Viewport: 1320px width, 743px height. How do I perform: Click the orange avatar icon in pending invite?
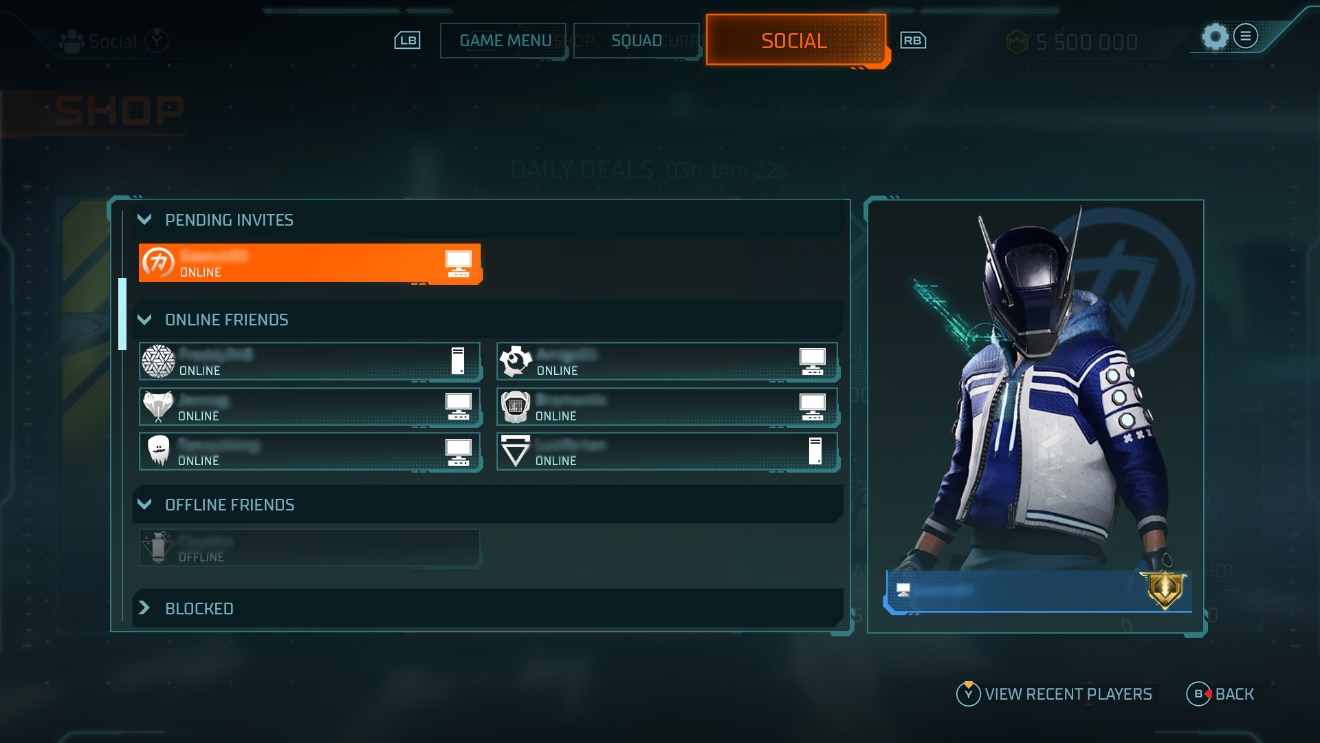point(158,263)
